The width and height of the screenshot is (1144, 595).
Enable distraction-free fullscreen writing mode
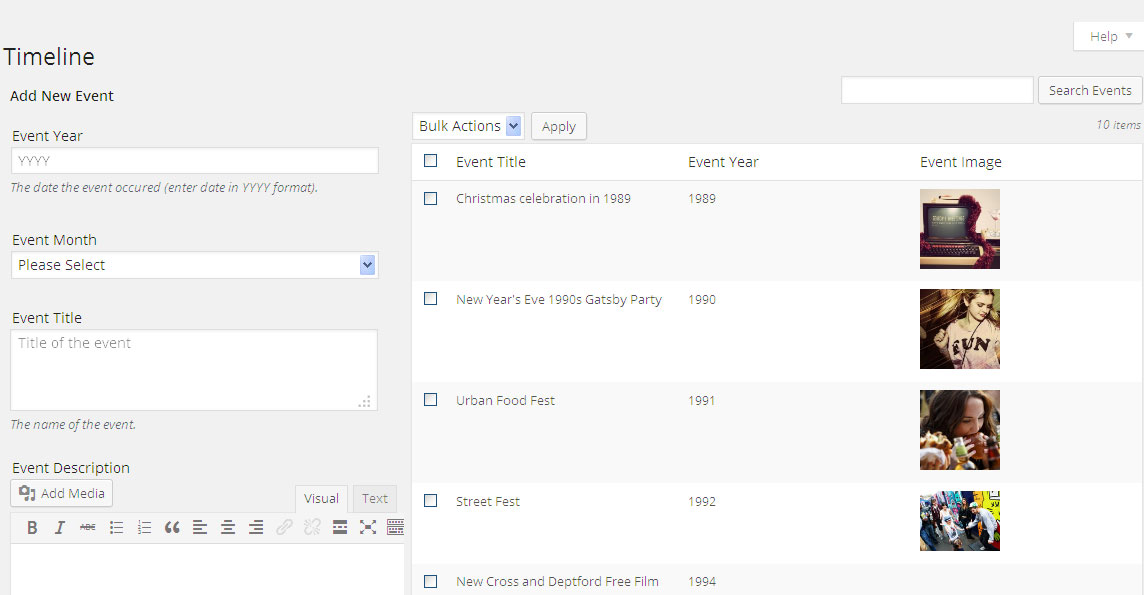click(368, 528)
